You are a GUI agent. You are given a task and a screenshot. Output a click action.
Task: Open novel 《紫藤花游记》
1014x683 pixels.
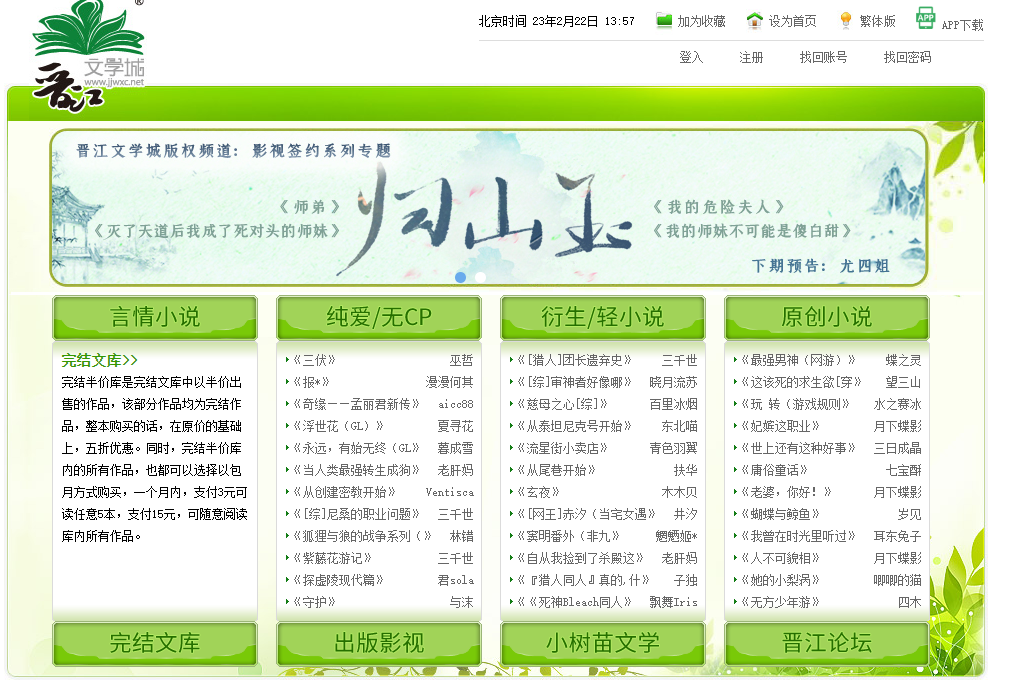coord(332,558)
